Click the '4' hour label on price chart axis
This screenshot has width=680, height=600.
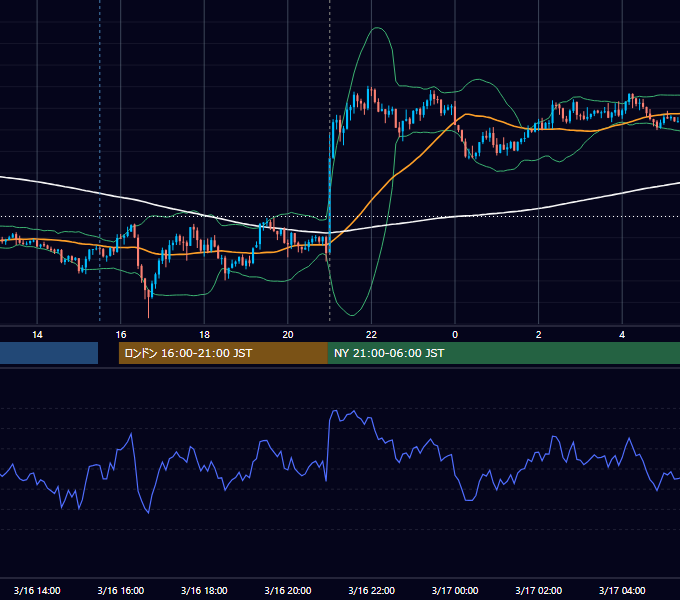point(622,335)
